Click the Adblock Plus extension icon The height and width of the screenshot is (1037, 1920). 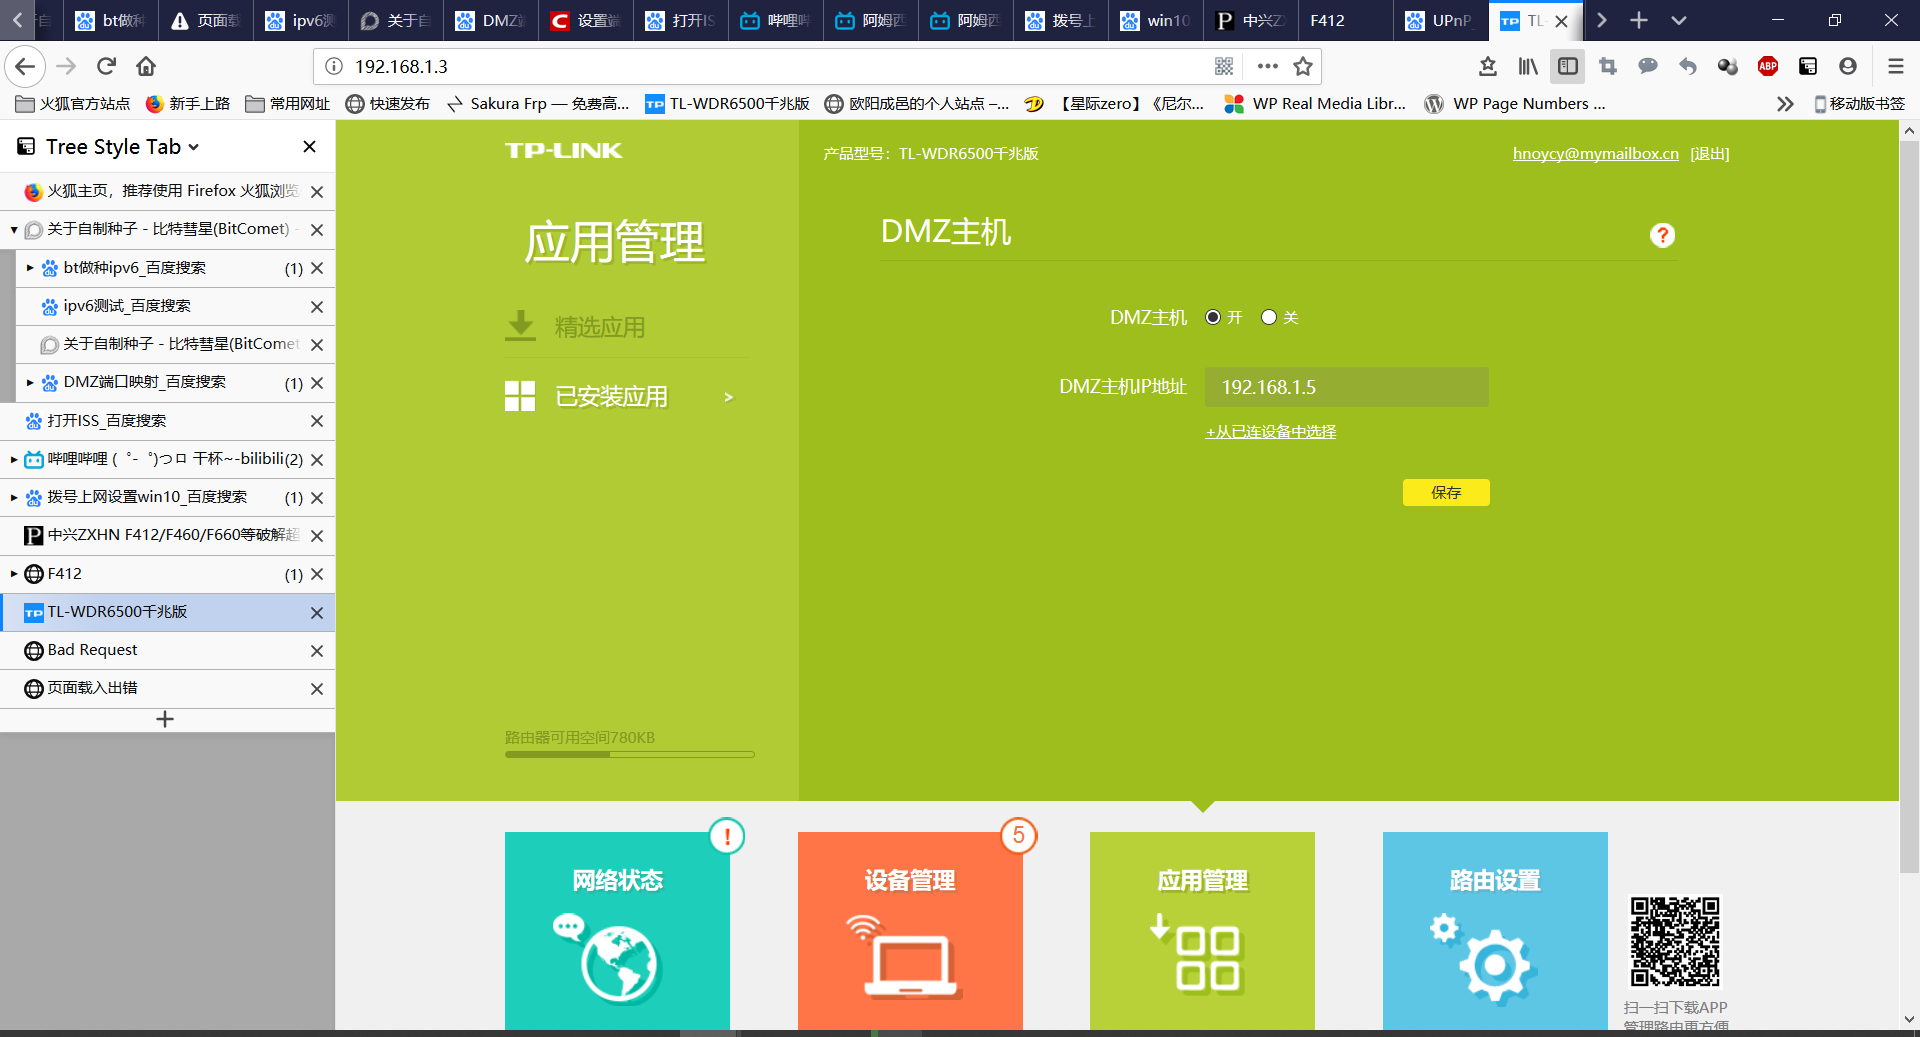(x=1767, y=66)
